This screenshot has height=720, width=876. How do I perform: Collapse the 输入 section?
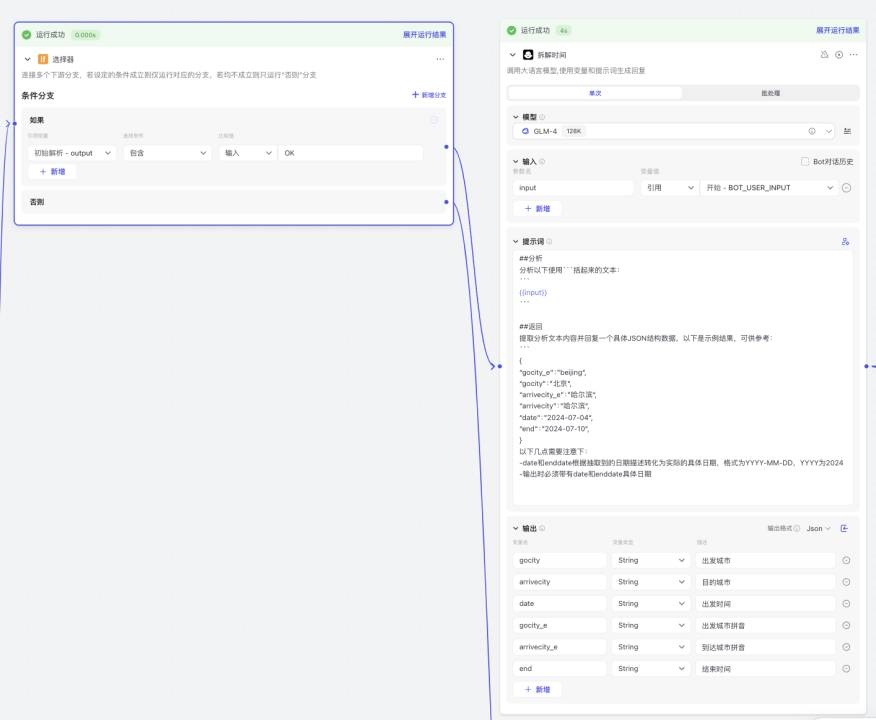coord(516,161)
